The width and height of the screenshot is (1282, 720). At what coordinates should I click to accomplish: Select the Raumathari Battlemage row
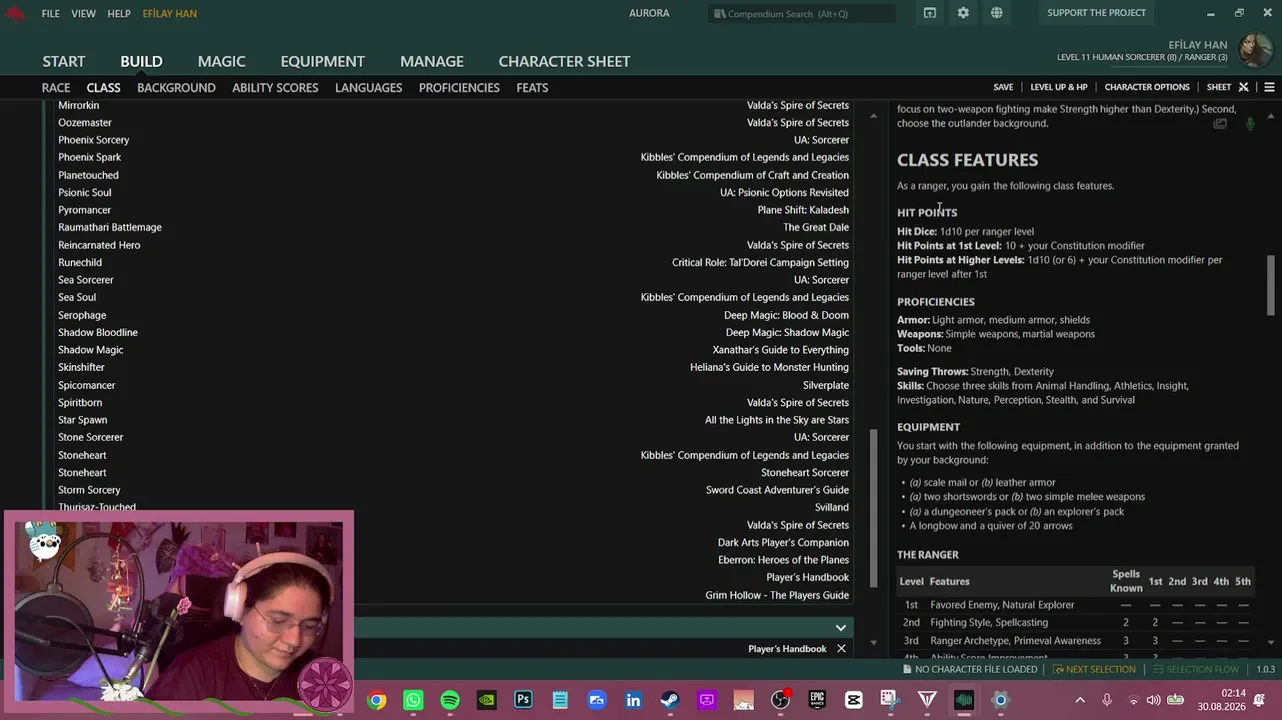point(454,227)
